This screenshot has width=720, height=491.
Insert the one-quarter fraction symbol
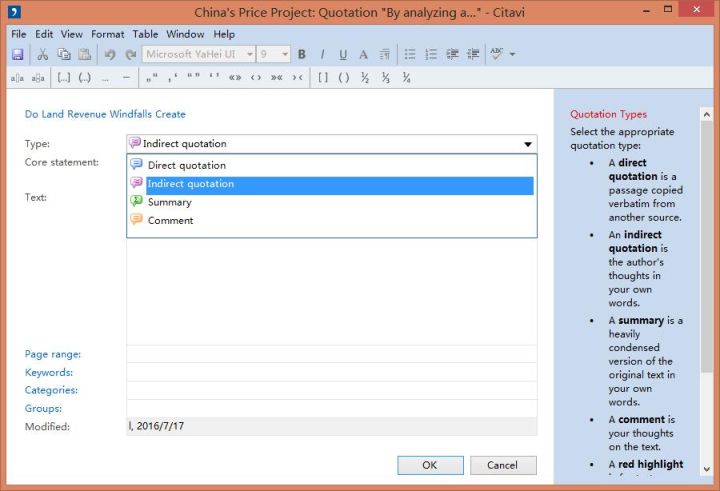coord(406,78)
